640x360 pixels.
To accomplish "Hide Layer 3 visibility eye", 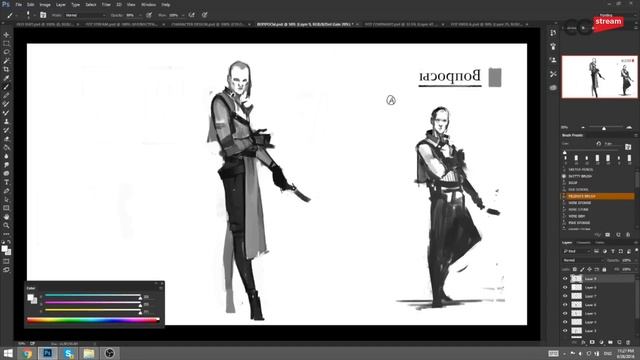I will (565, 331).
